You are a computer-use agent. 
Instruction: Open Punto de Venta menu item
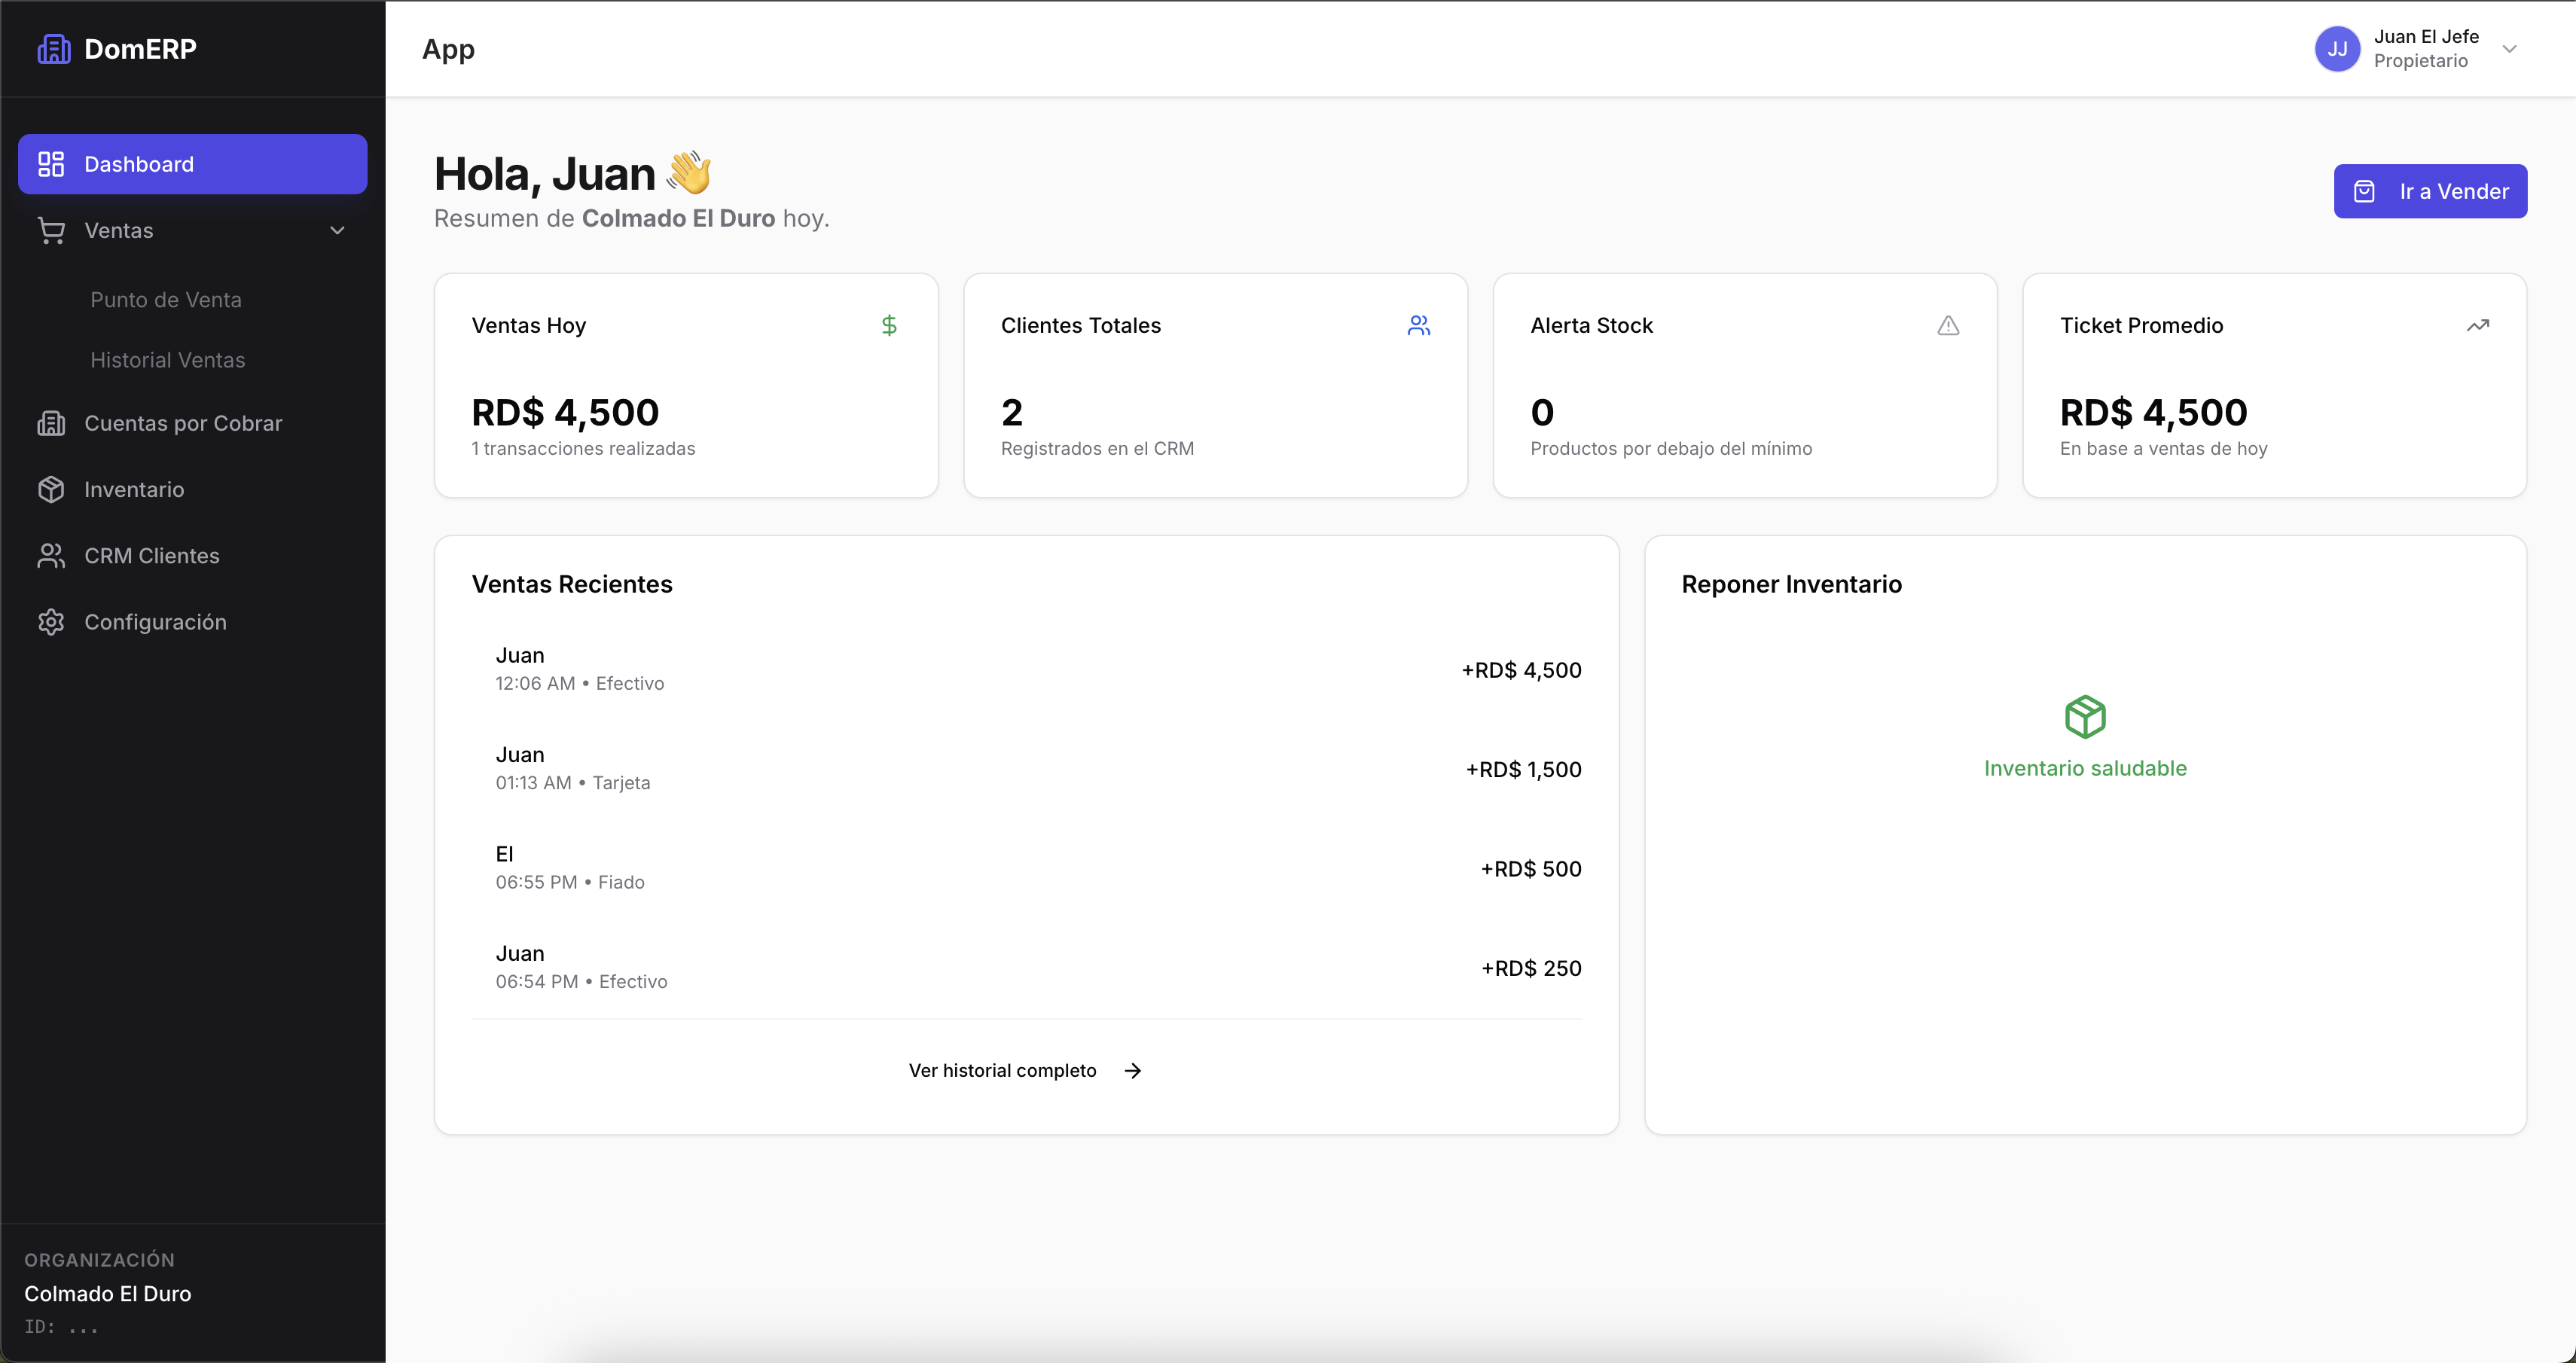click(166, 300)
